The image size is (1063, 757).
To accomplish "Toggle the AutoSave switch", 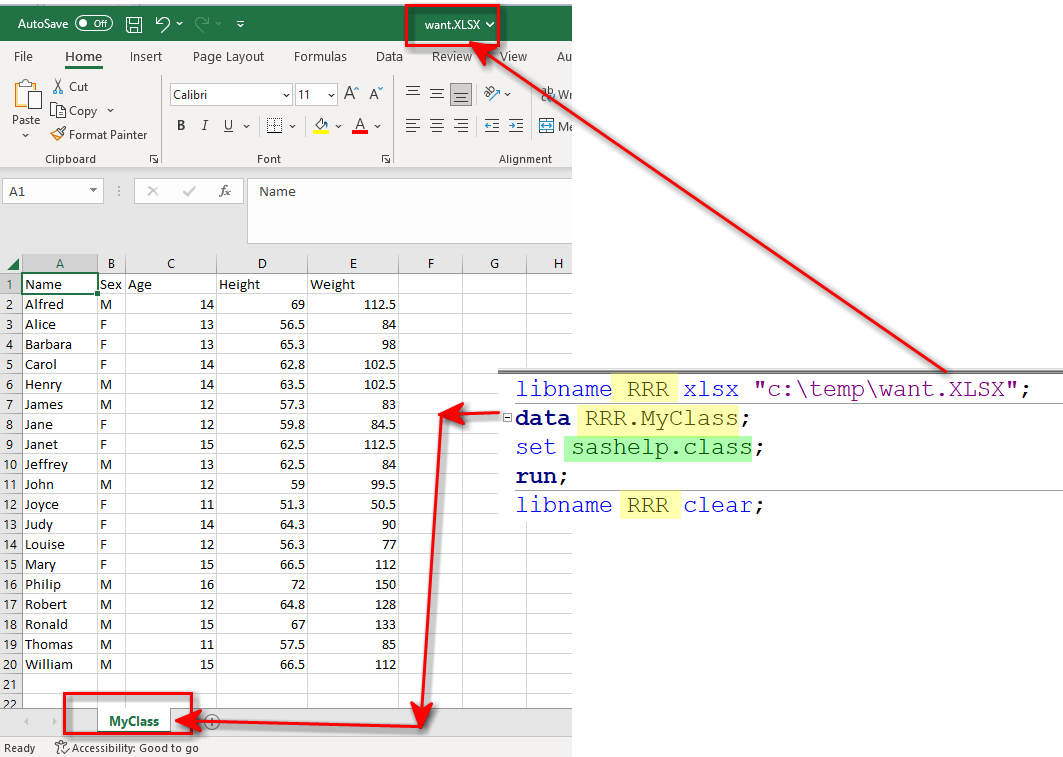I will tap(94, 23).
